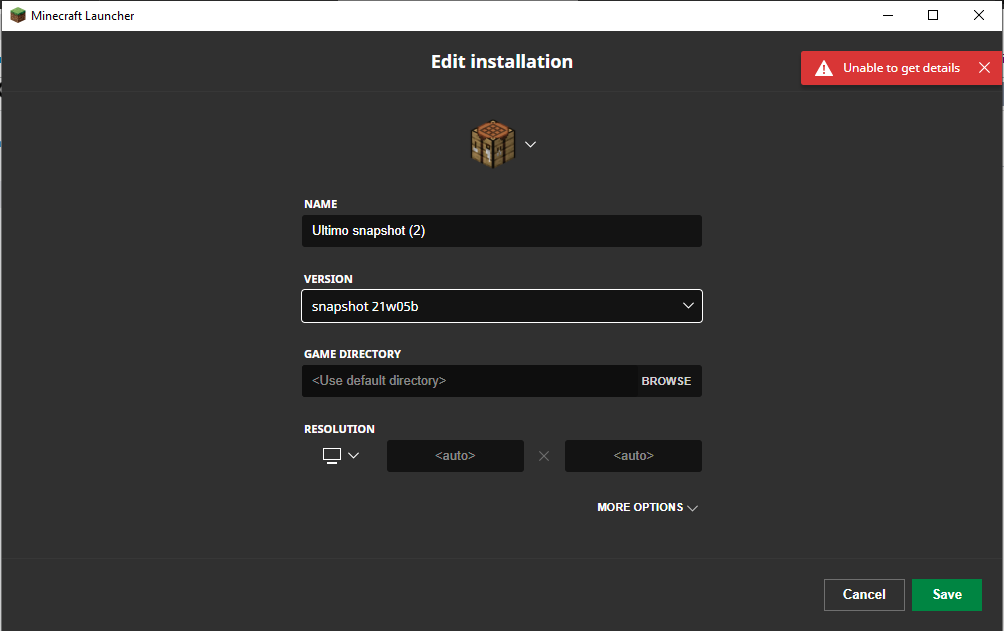The width and height of the screenshot is (1004, 631).
Task: Click the resolution width auto field
Action: pos(455,456)
